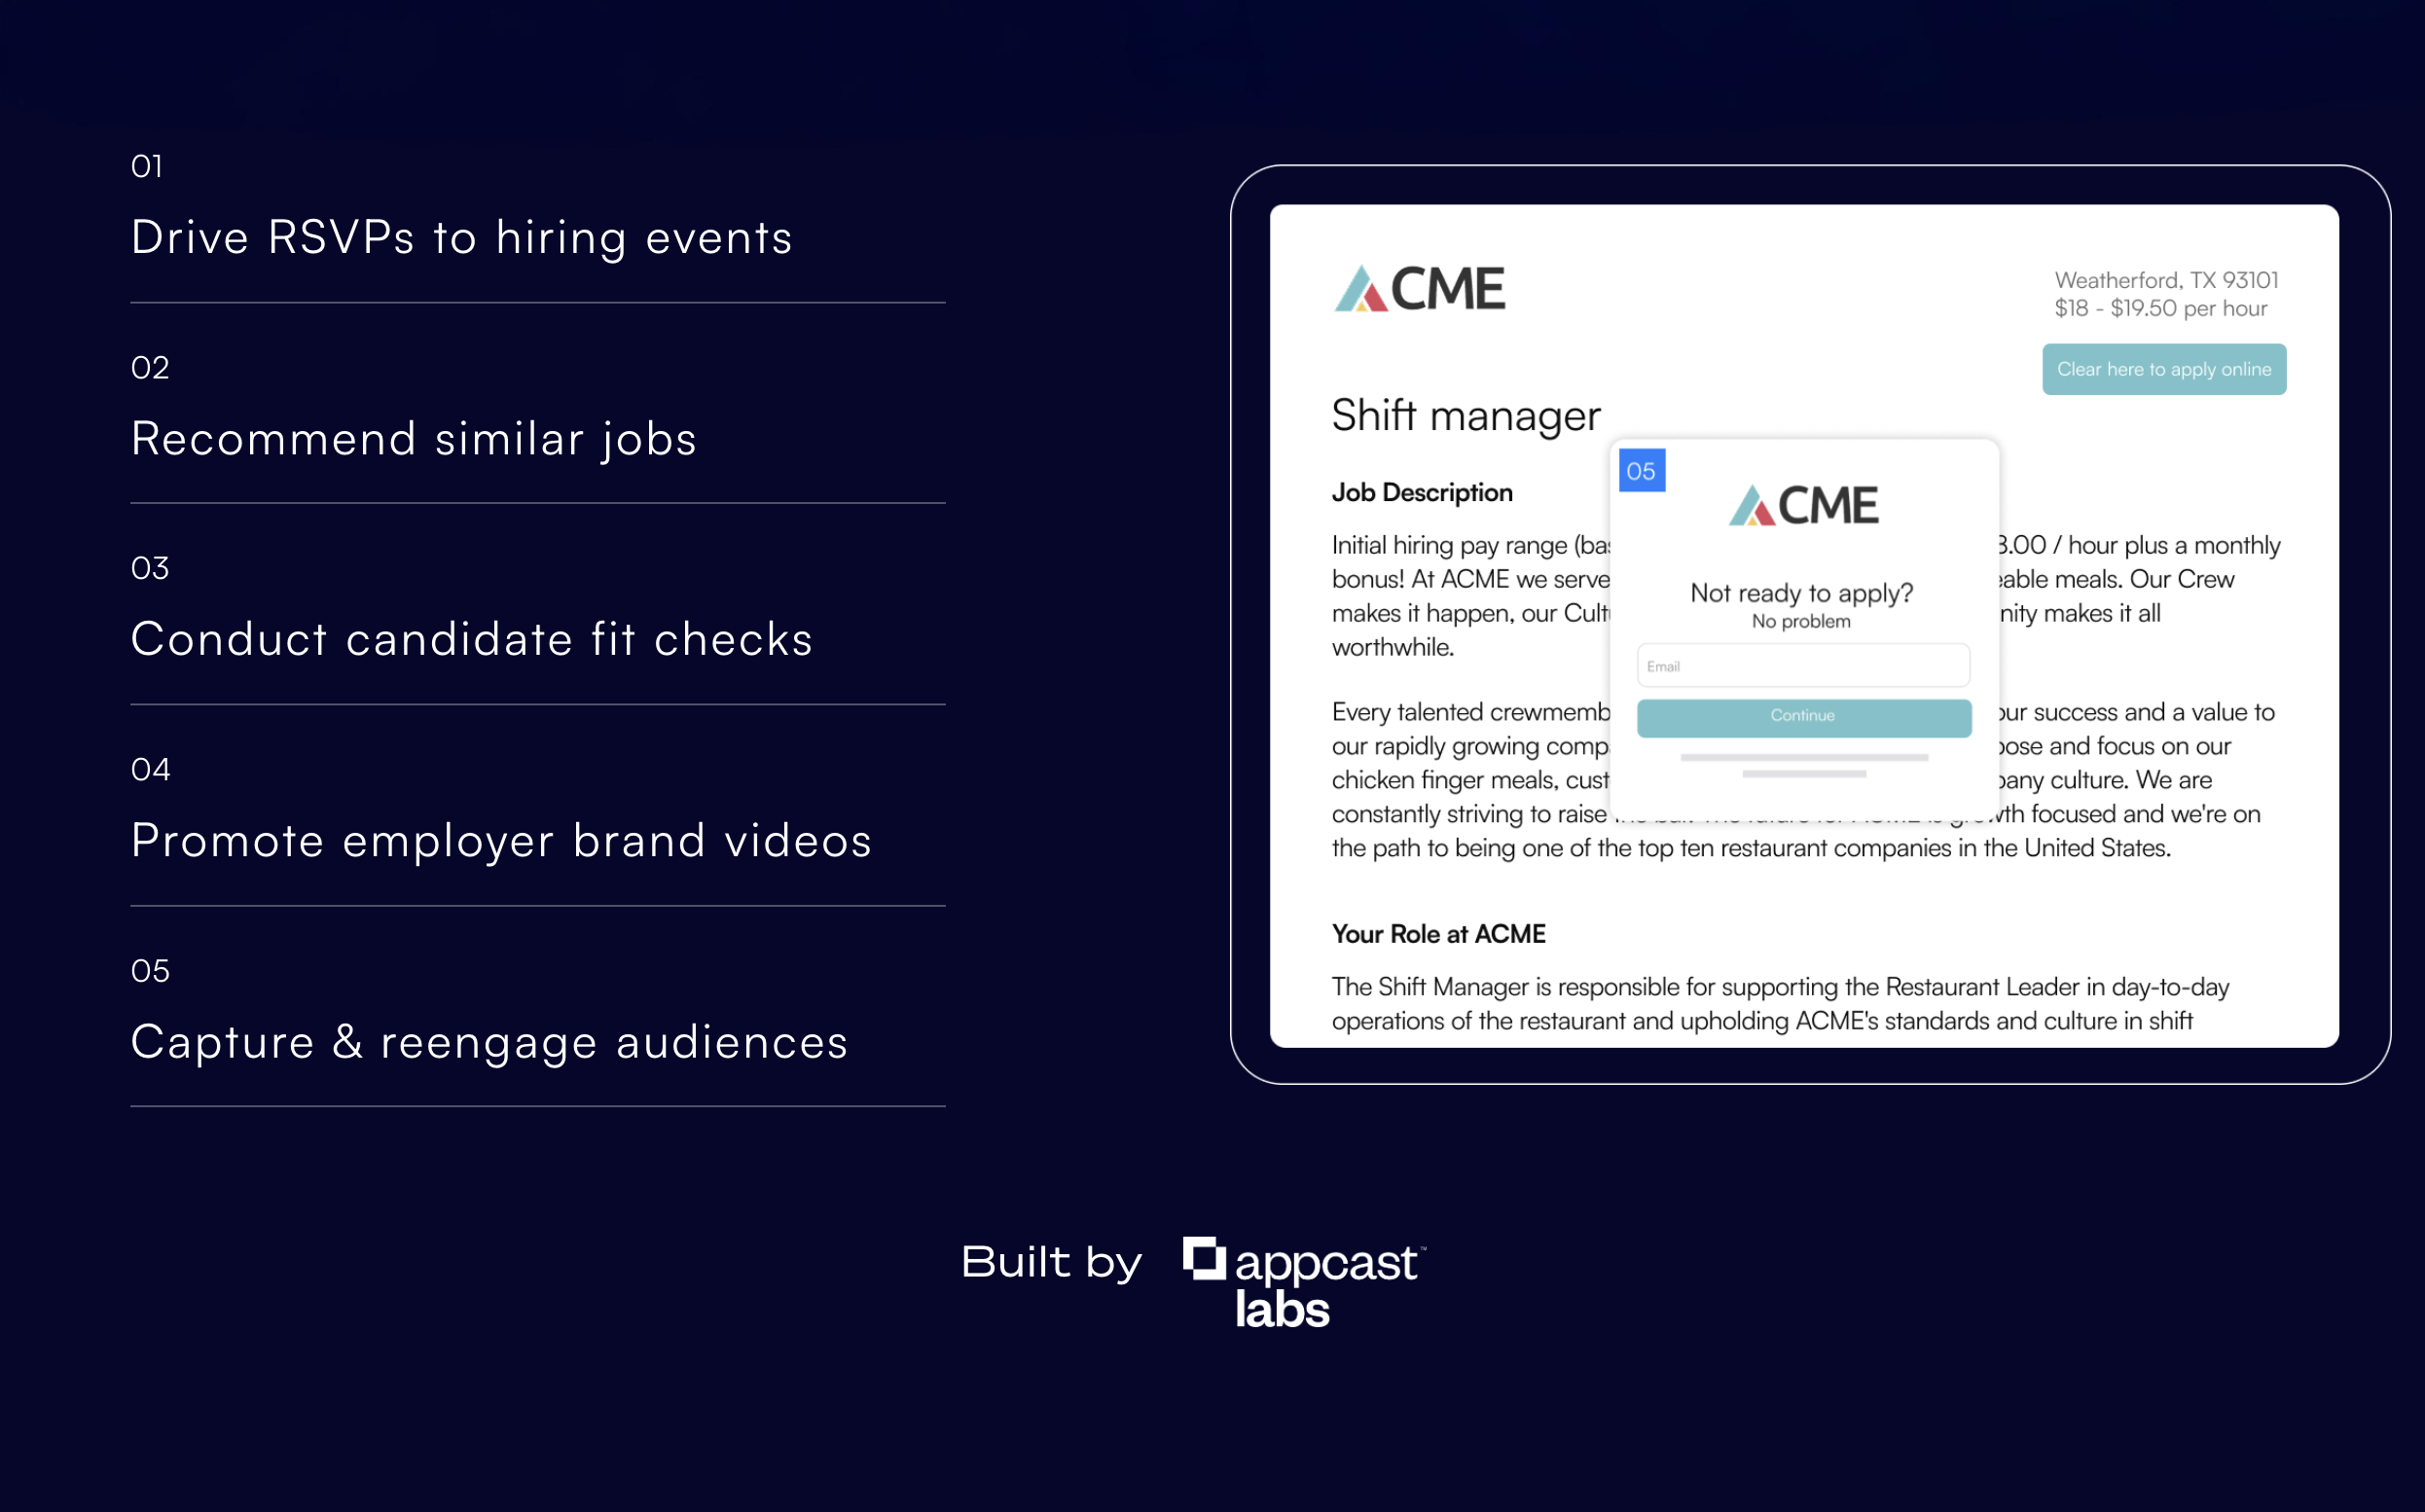Click 'Not ready to apply?' heading
Screen dimensions: 2425x1512
pyautogui.click(x=1801, y=593)
